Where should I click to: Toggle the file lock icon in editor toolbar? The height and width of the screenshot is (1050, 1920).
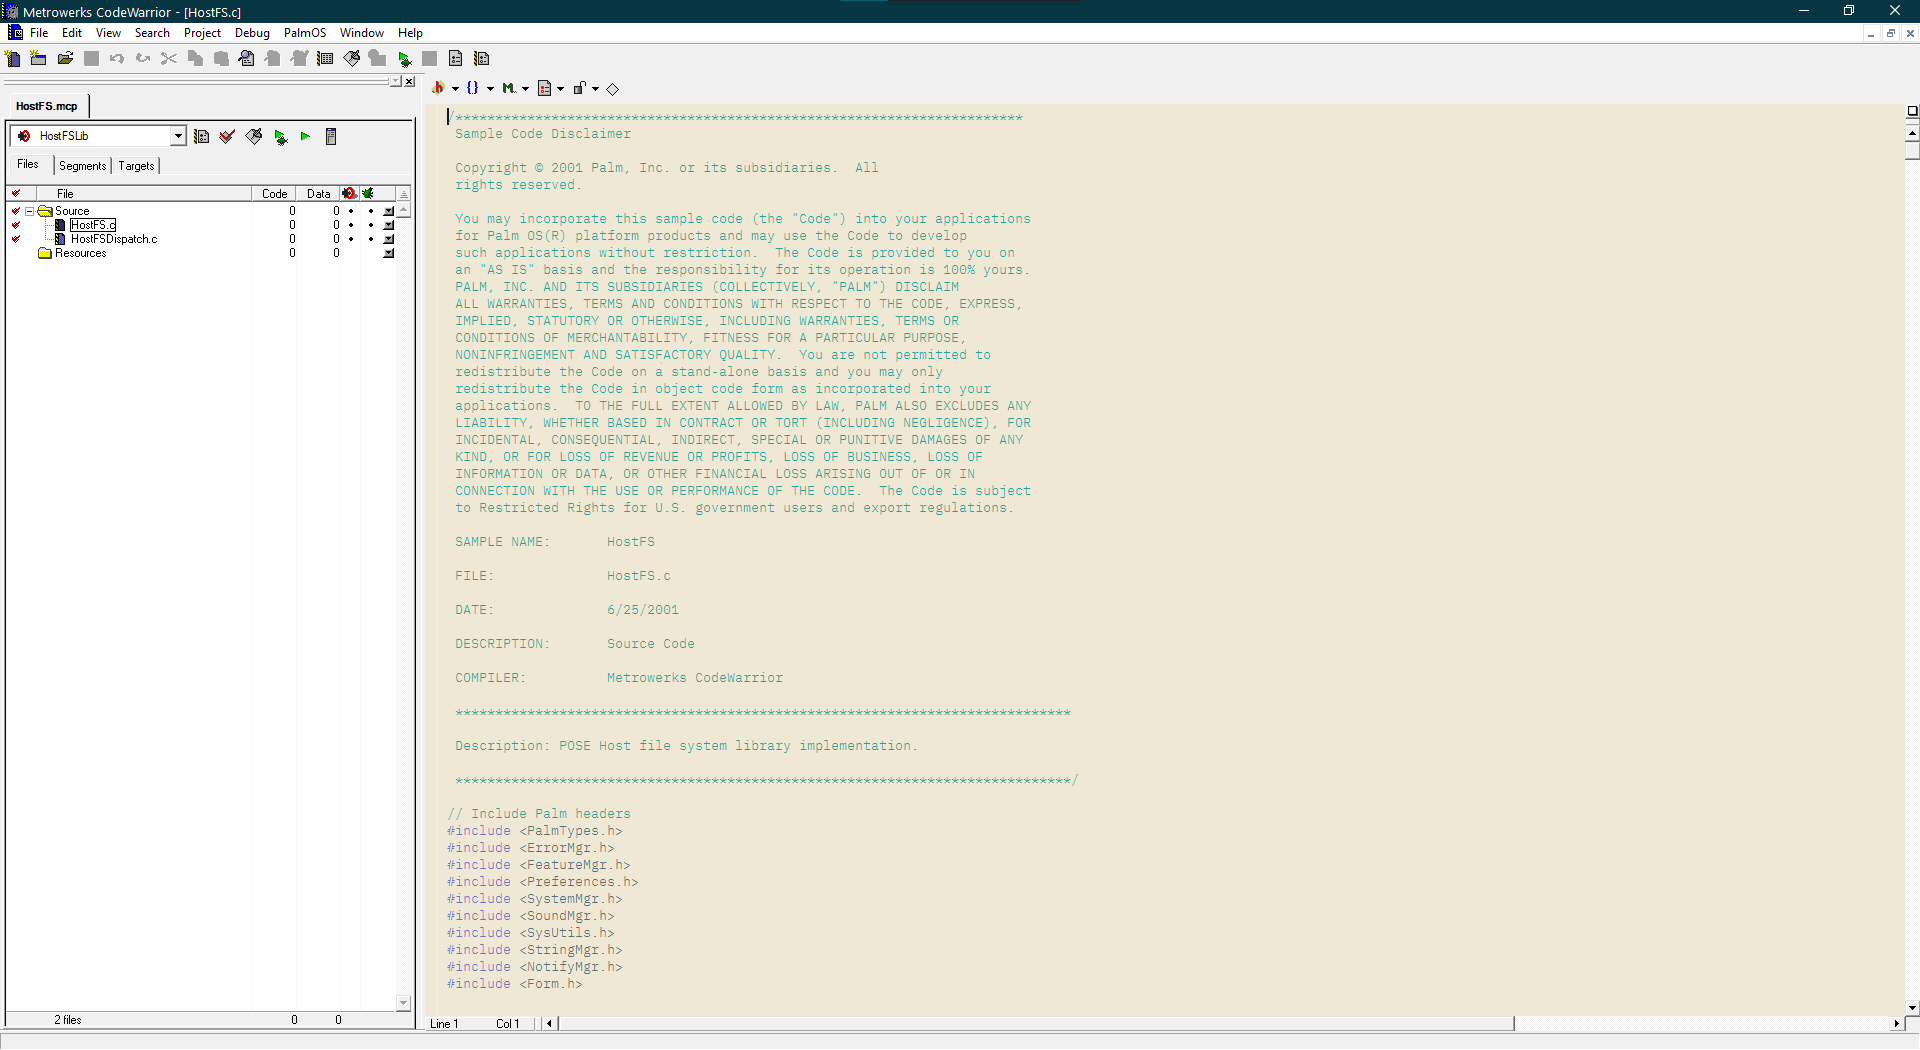tap(580, 88)
